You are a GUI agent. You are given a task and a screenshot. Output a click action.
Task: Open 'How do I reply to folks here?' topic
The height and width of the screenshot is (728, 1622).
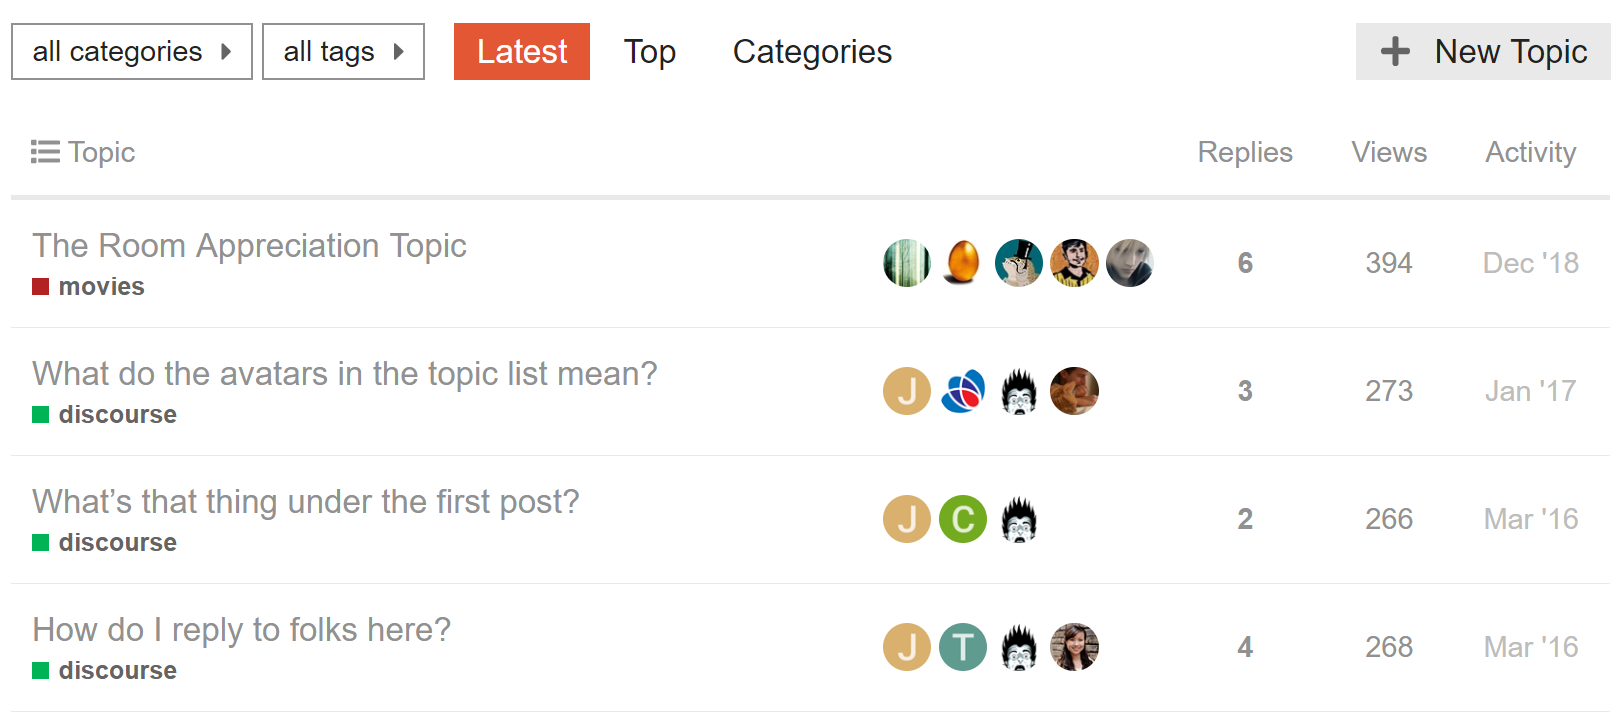[x=241, y=629]
